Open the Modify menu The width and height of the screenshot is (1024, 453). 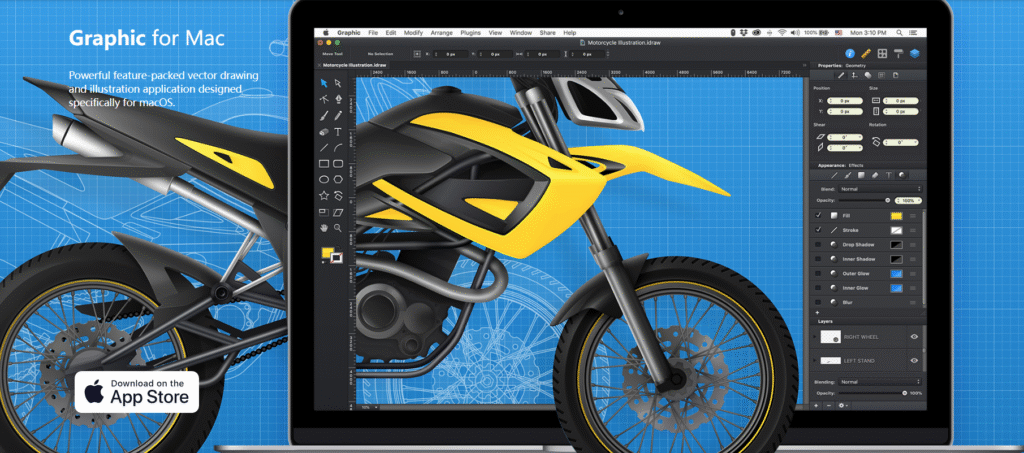(413, 32)
